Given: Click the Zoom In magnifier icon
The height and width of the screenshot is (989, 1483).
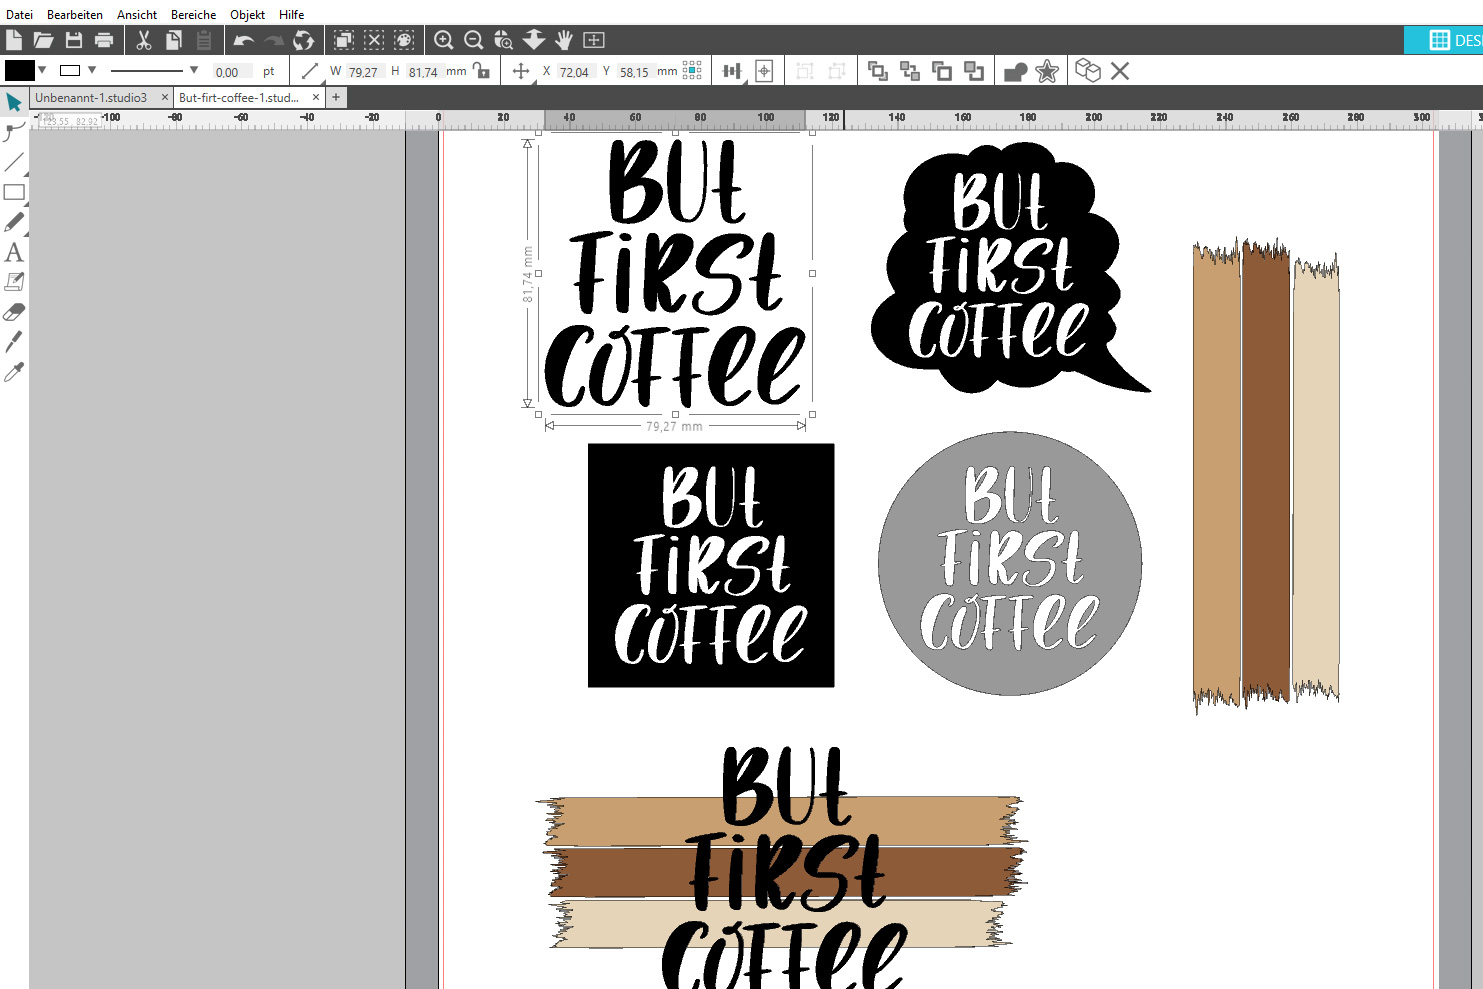Looking at the screenshot, I should [x=444, y=40].
